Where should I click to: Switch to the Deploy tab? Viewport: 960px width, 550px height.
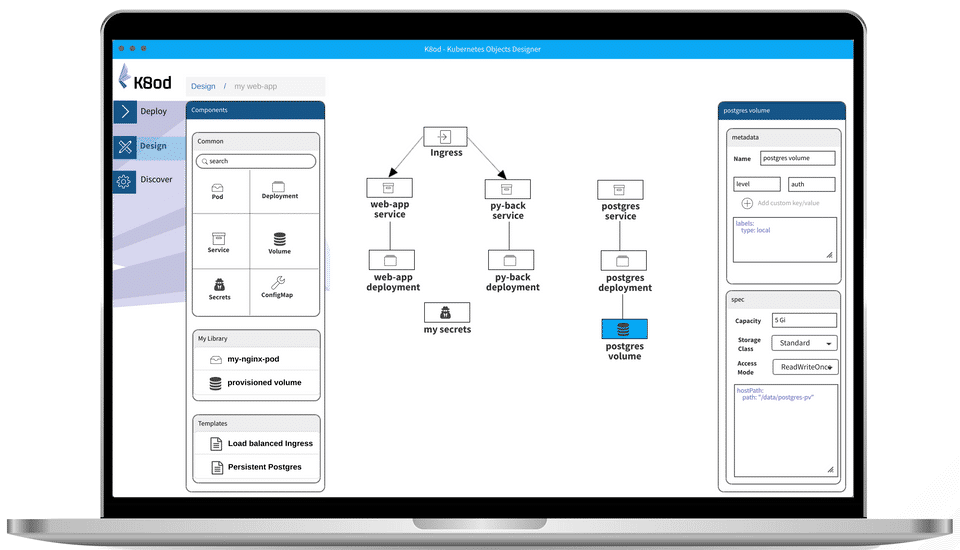(153, 111)
